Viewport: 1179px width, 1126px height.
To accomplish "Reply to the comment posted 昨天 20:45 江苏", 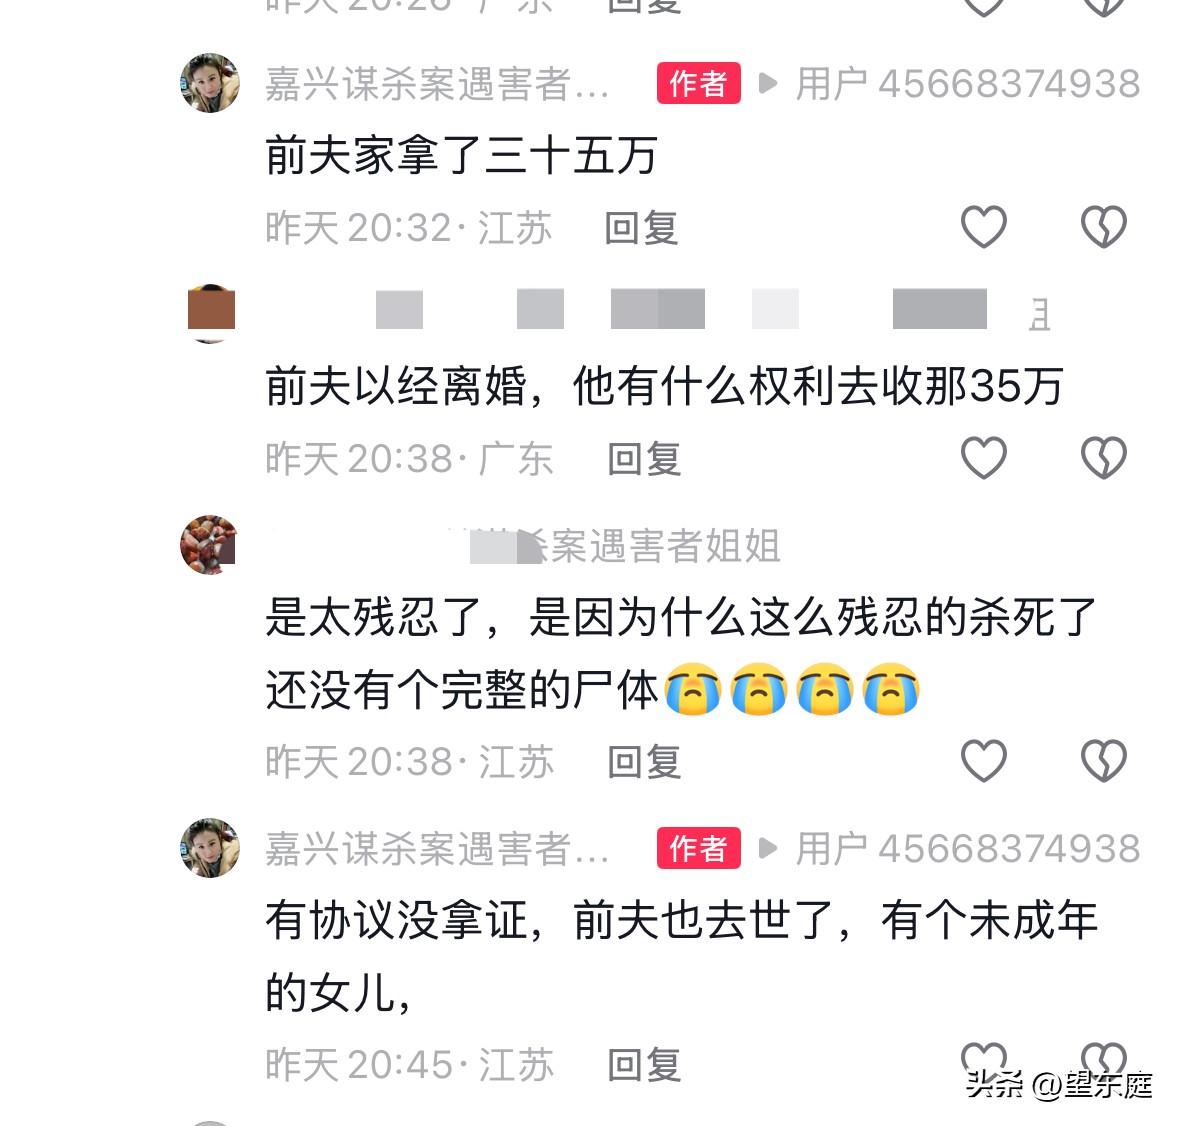I will pyautogui.click(x=644, y=1064).
